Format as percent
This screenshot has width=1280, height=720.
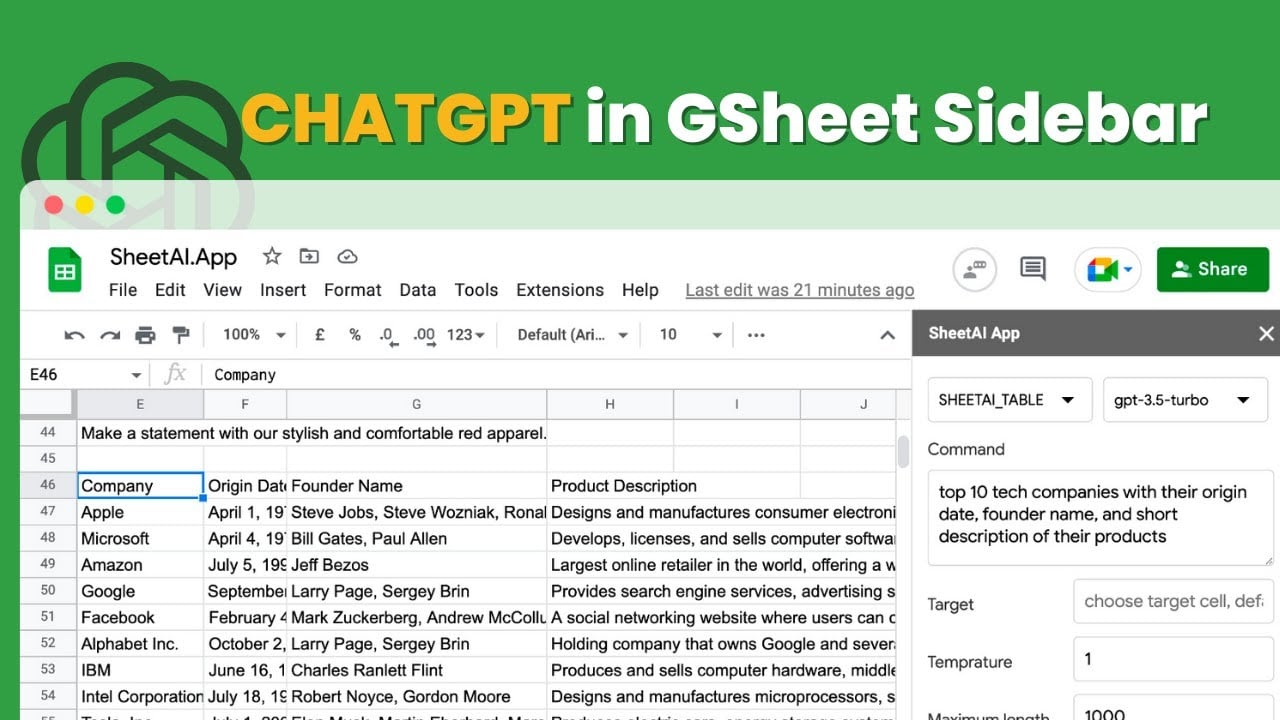(355, 335)
